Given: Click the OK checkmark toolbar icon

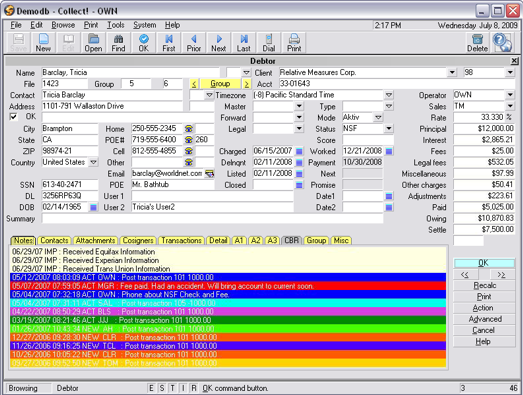Looking at the screenshot, I should (144, 43).
